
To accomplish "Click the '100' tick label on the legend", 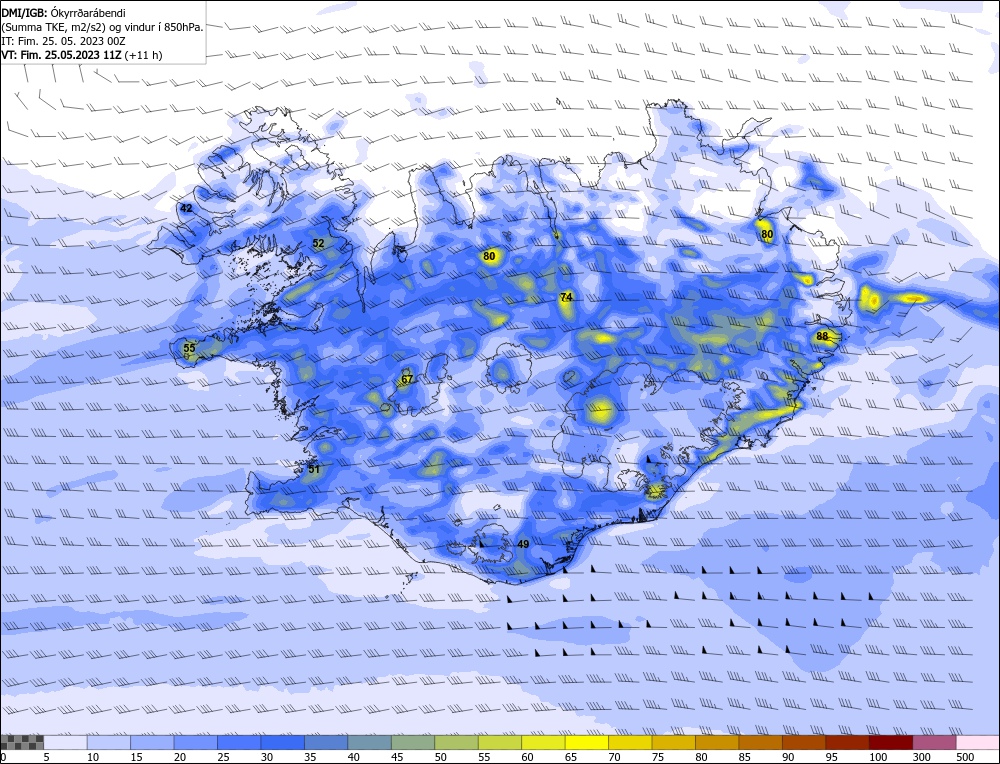I will (x=878, y=757).
